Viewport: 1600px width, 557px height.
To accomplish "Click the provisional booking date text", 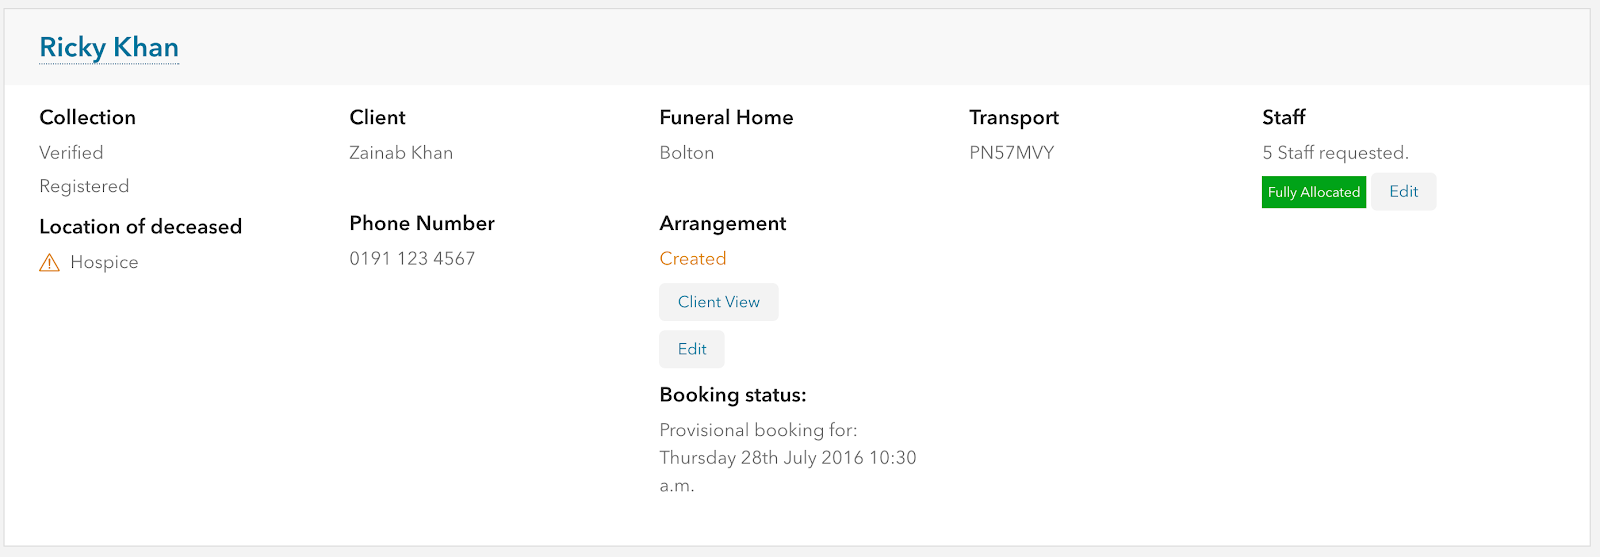I will coord(787,458).
